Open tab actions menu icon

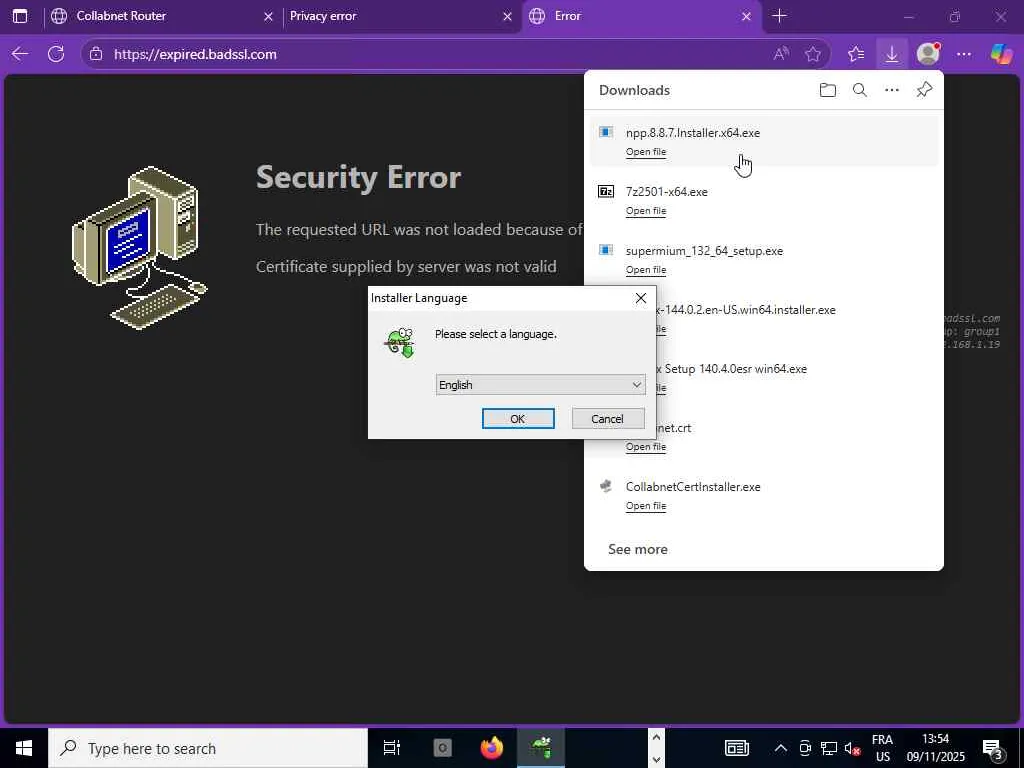tap(20, 16)
